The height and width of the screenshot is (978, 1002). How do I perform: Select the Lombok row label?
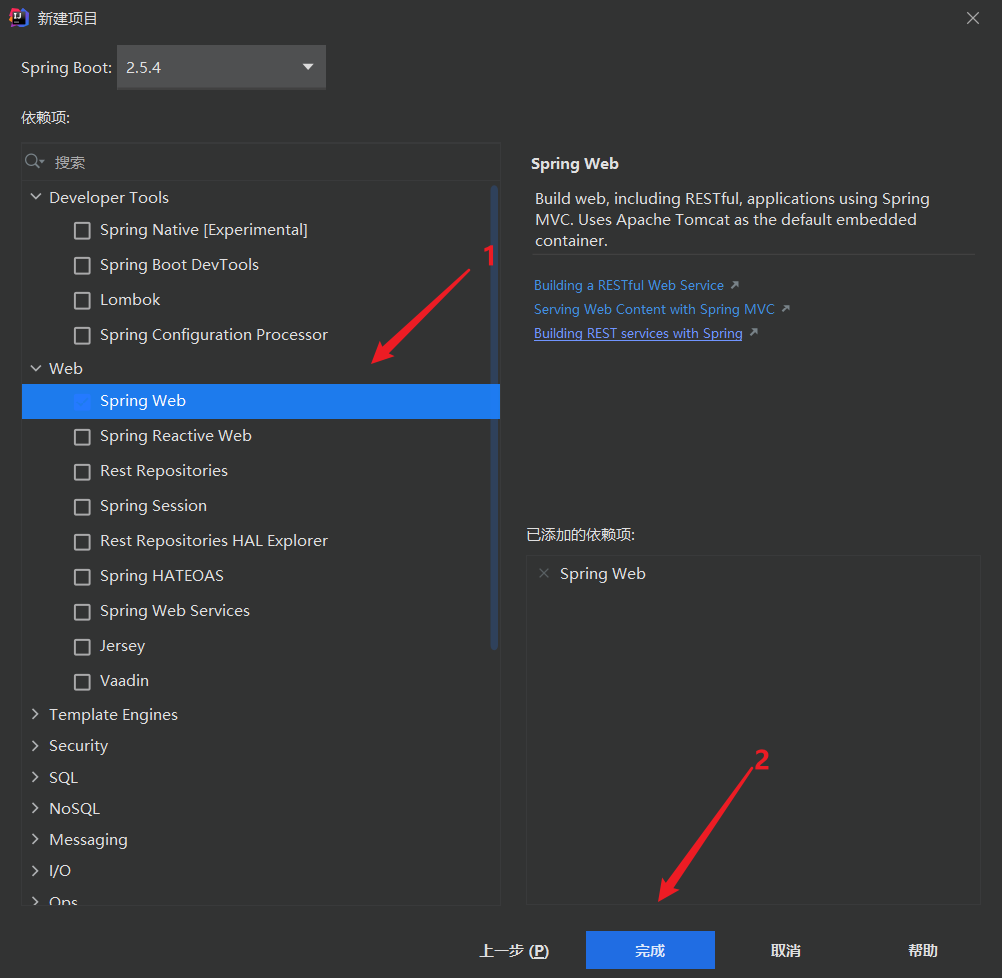(x=130, y=300)
